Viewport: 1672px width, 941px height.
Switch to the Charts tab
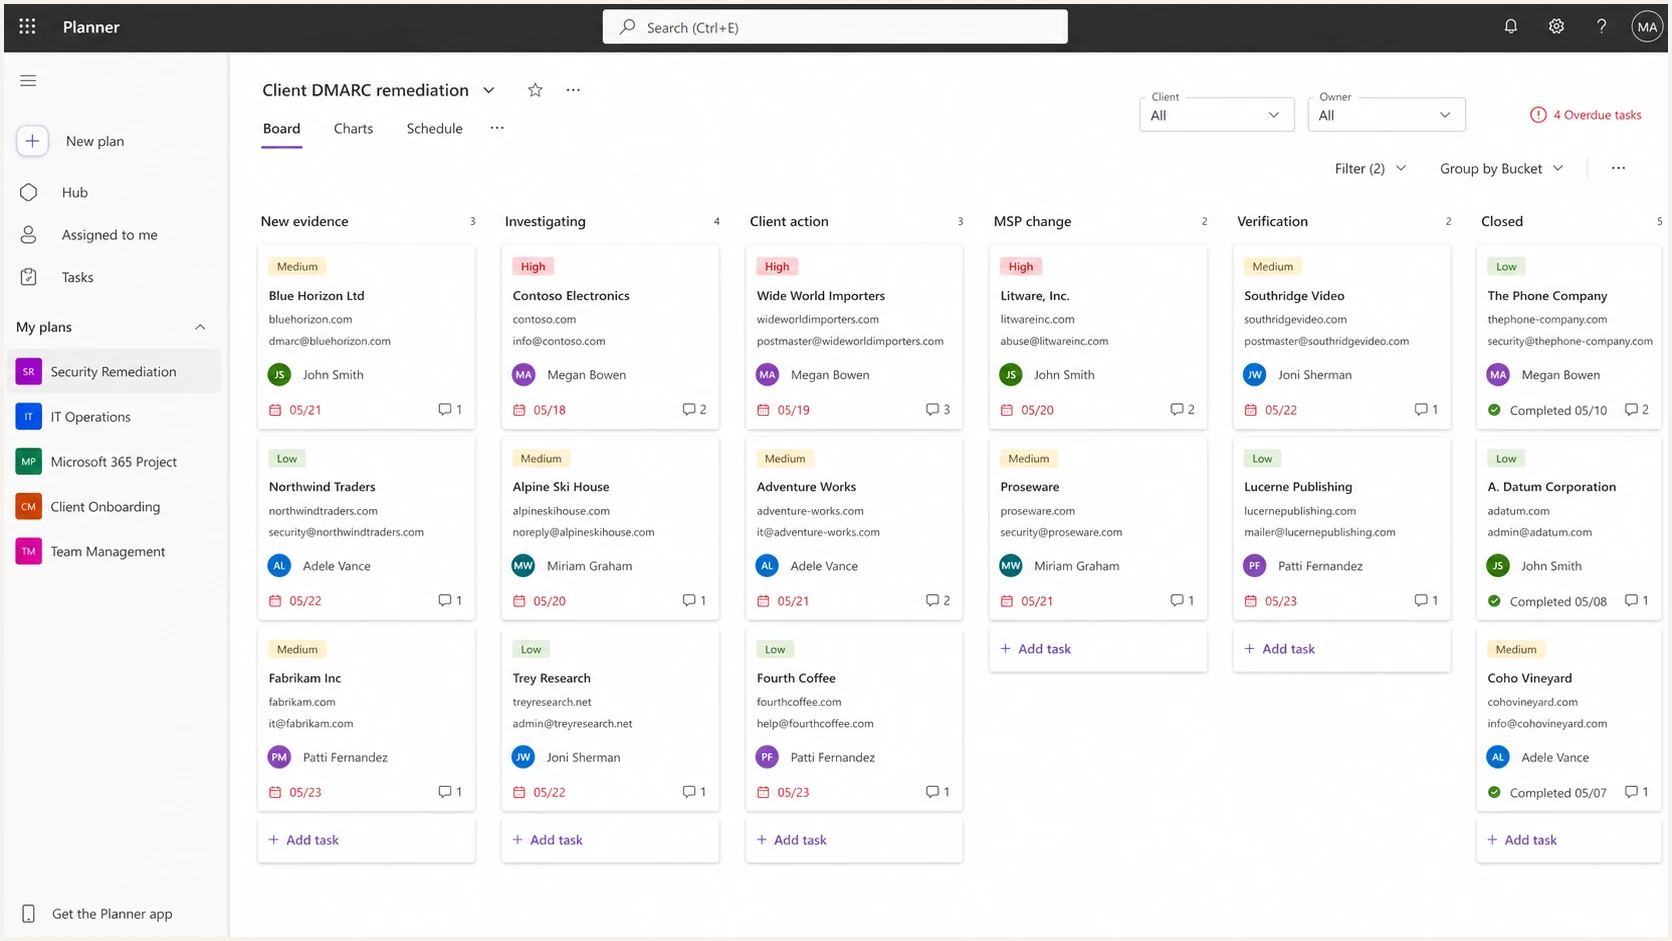[x=353, y=128]
